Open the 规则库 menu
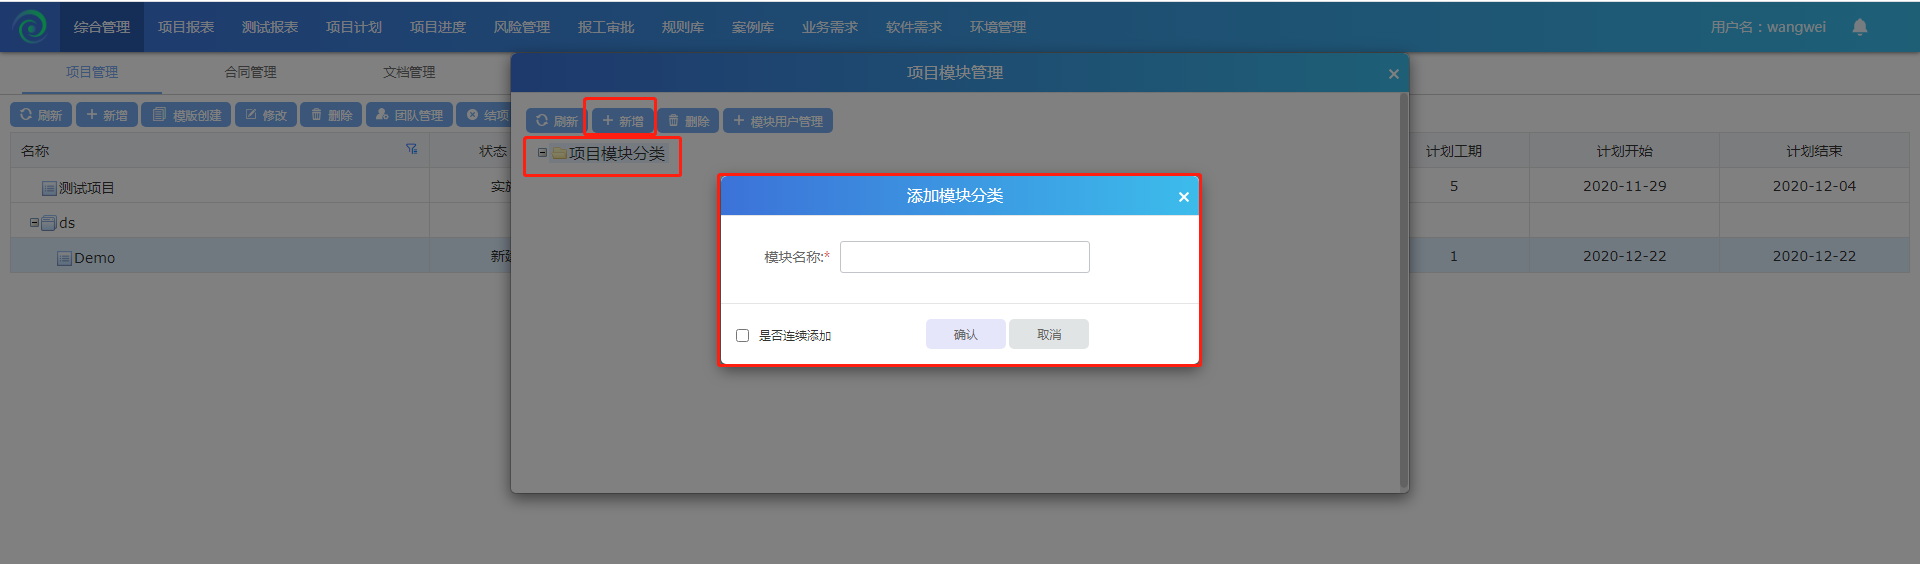This screenshot has height=564, width=1920. [x=683, y=27]
